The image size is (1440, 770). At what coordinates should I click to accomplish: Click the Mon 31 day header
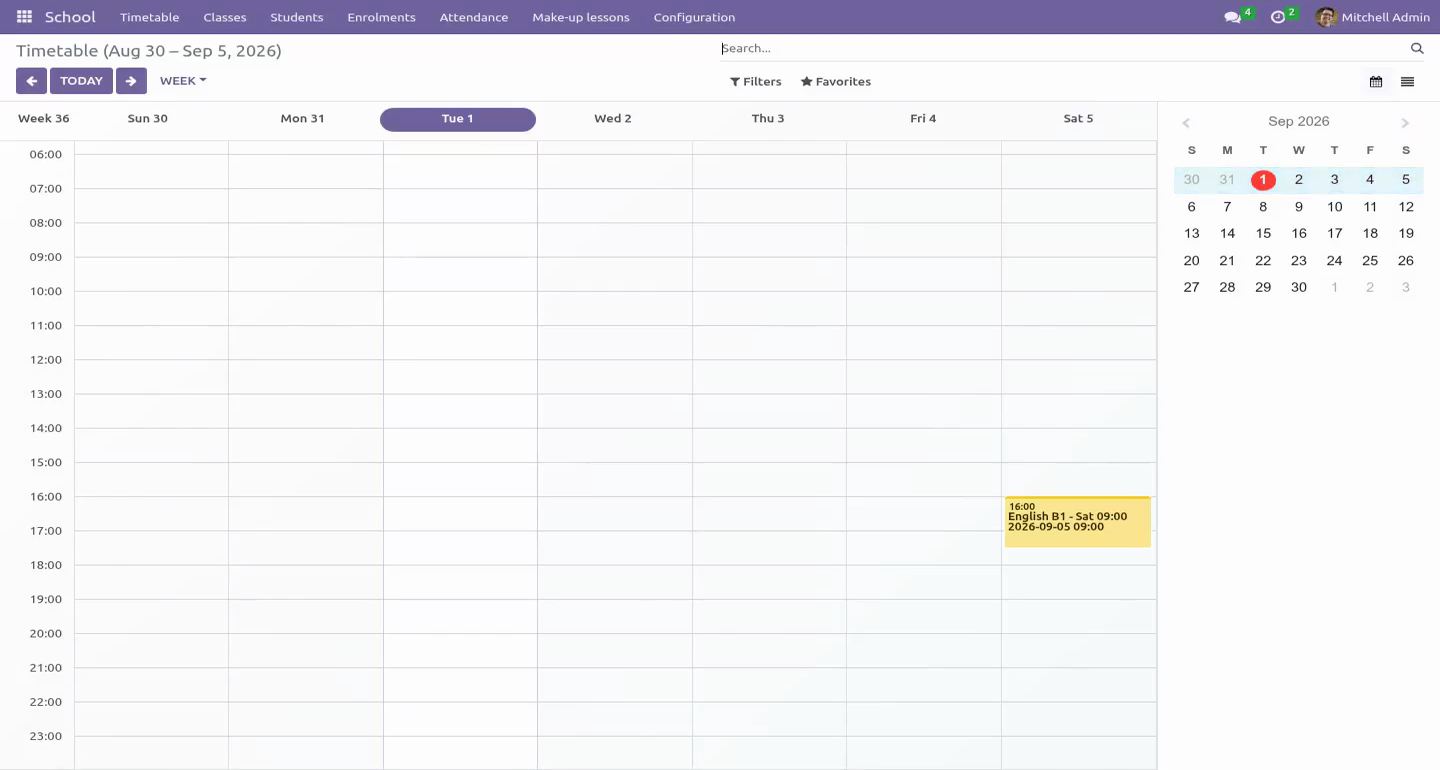(x=303, y=119)
